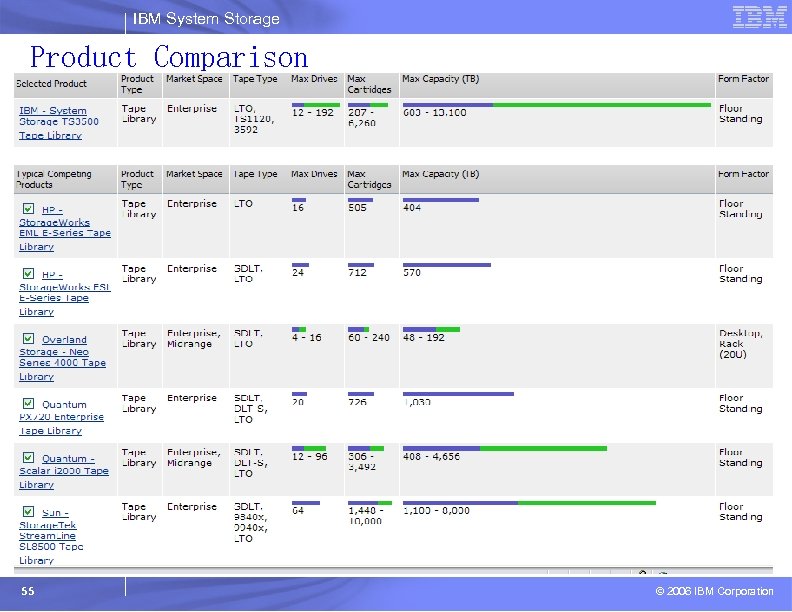Click IBM max drives value 12 - 192
Viewport: 792px width, 612px height.
point(313,113)
